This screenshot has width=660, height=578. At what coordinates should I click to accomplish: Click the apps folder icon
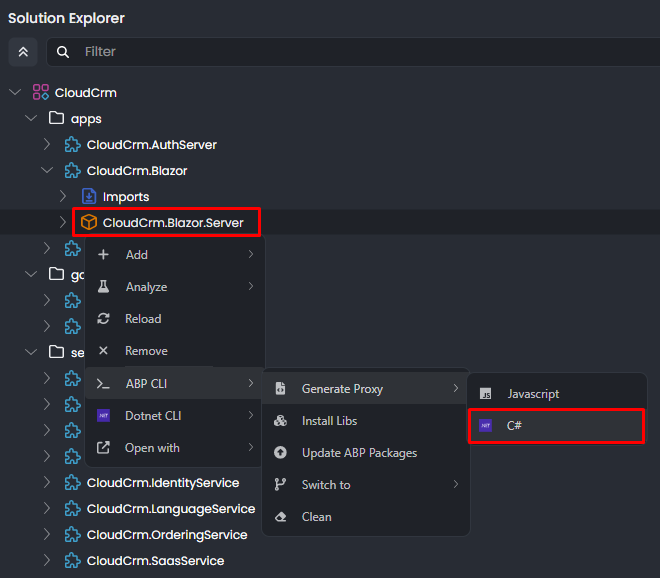tap(57, 119)
